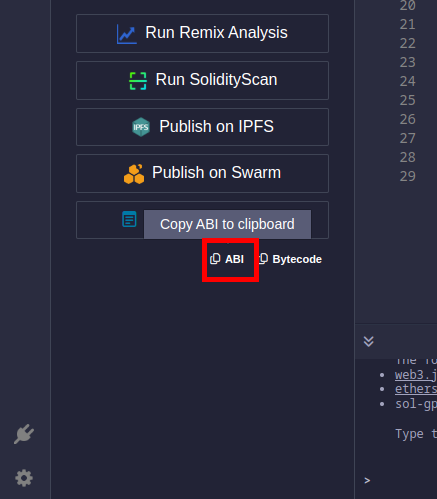Open the web3.js link in terminal
Image resolution: width=437 pixels, height=499 pixels.
[416, 375]
